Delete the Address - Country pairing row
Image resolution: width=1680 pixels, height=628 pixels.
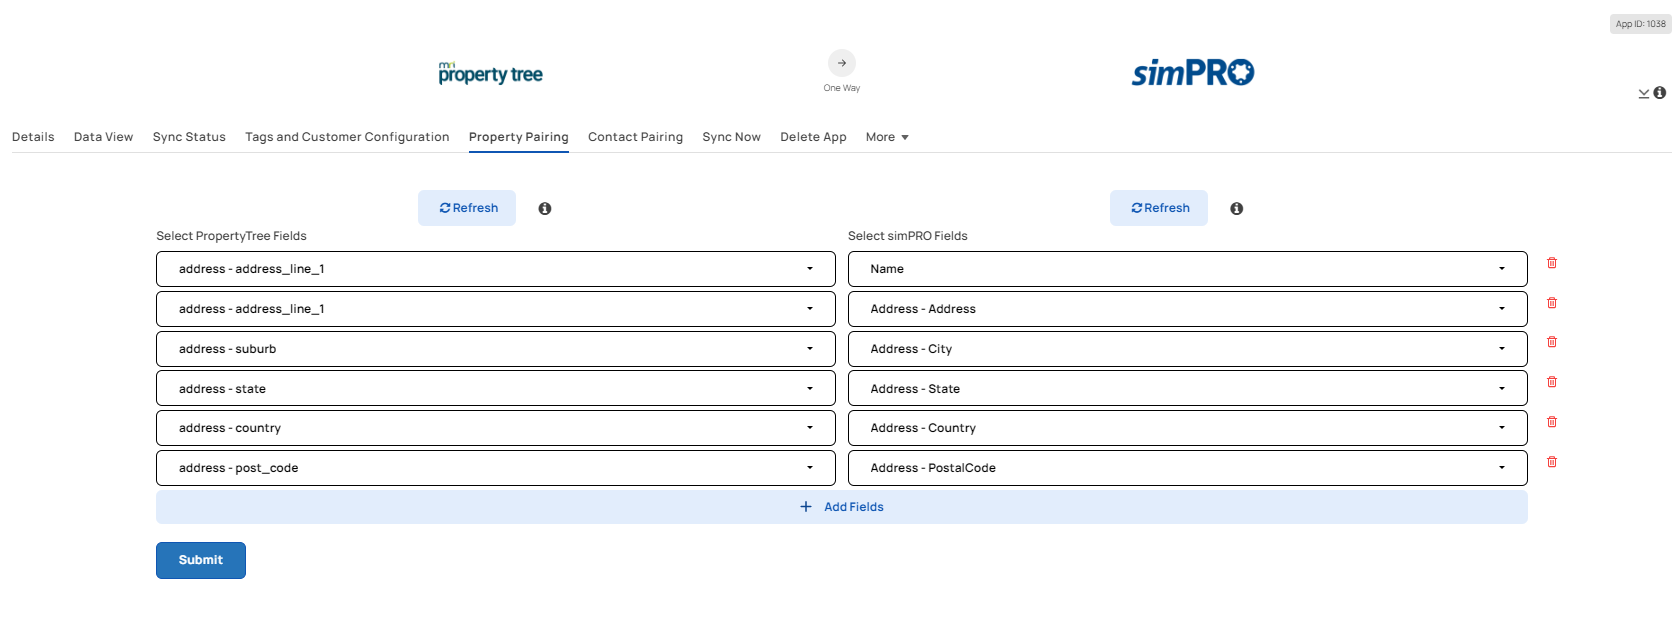pos(1552,422)
